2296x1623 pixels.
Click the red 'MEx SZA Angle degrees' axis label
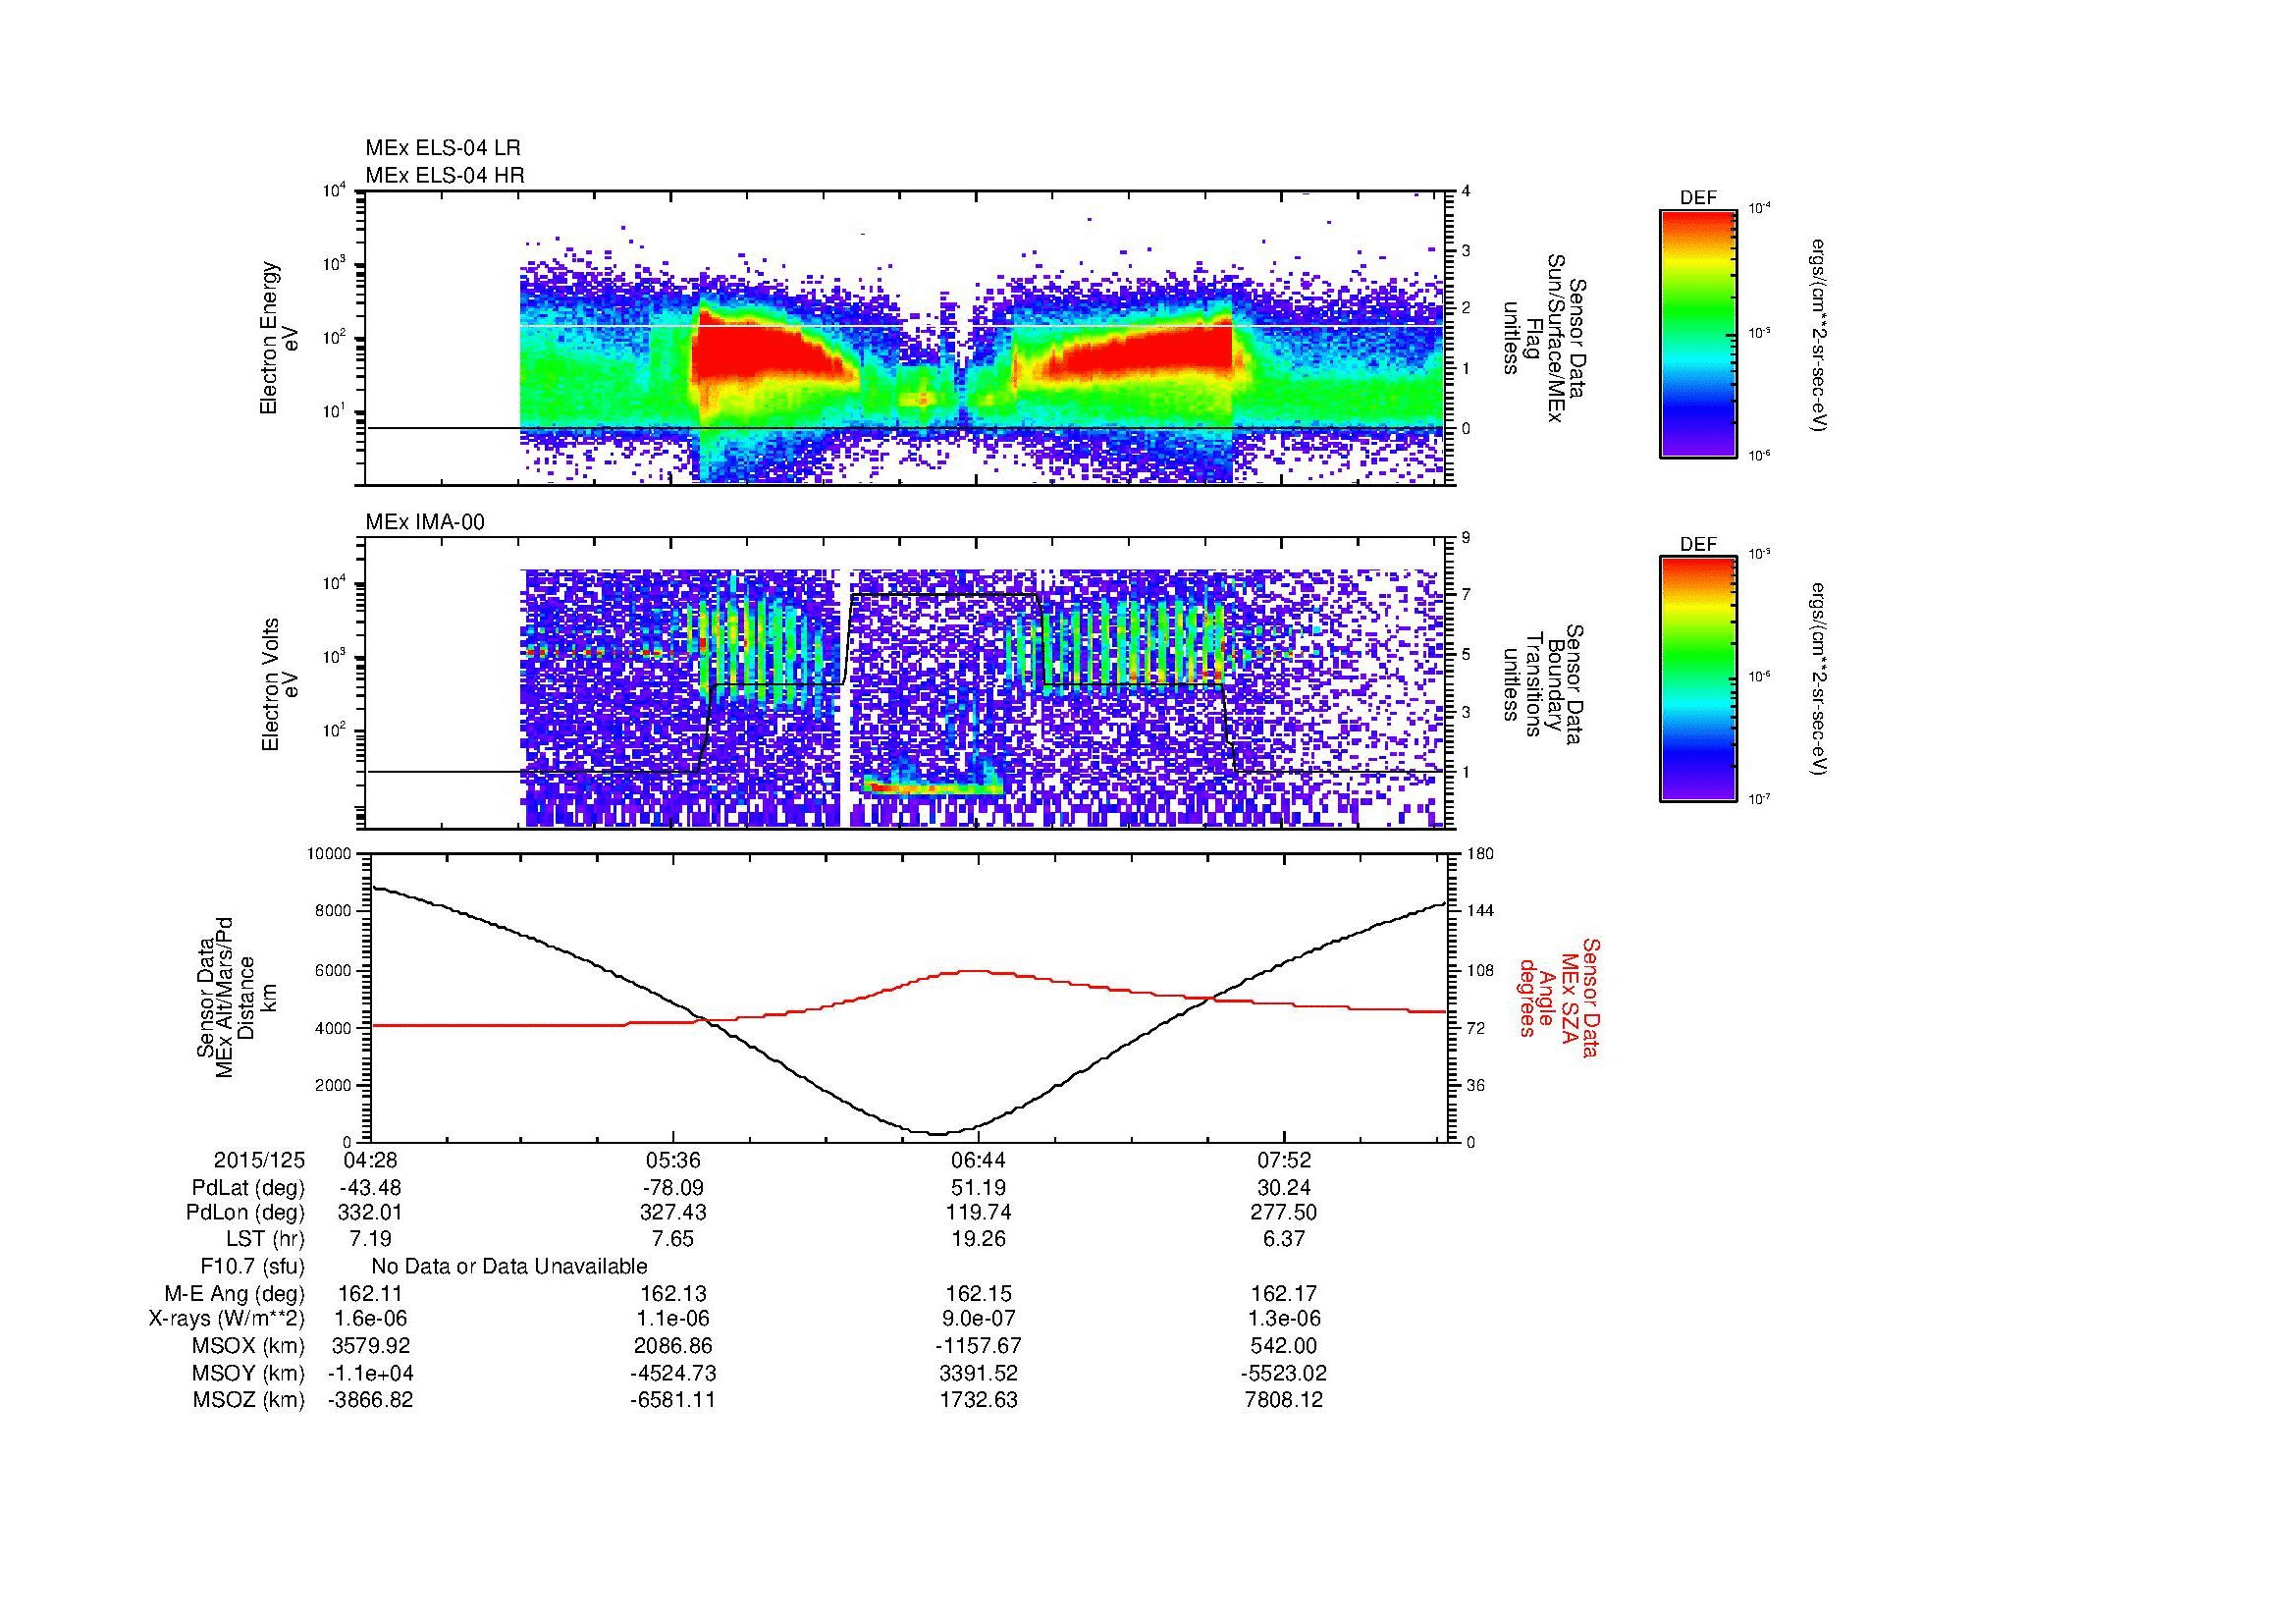pos(1558,997)
